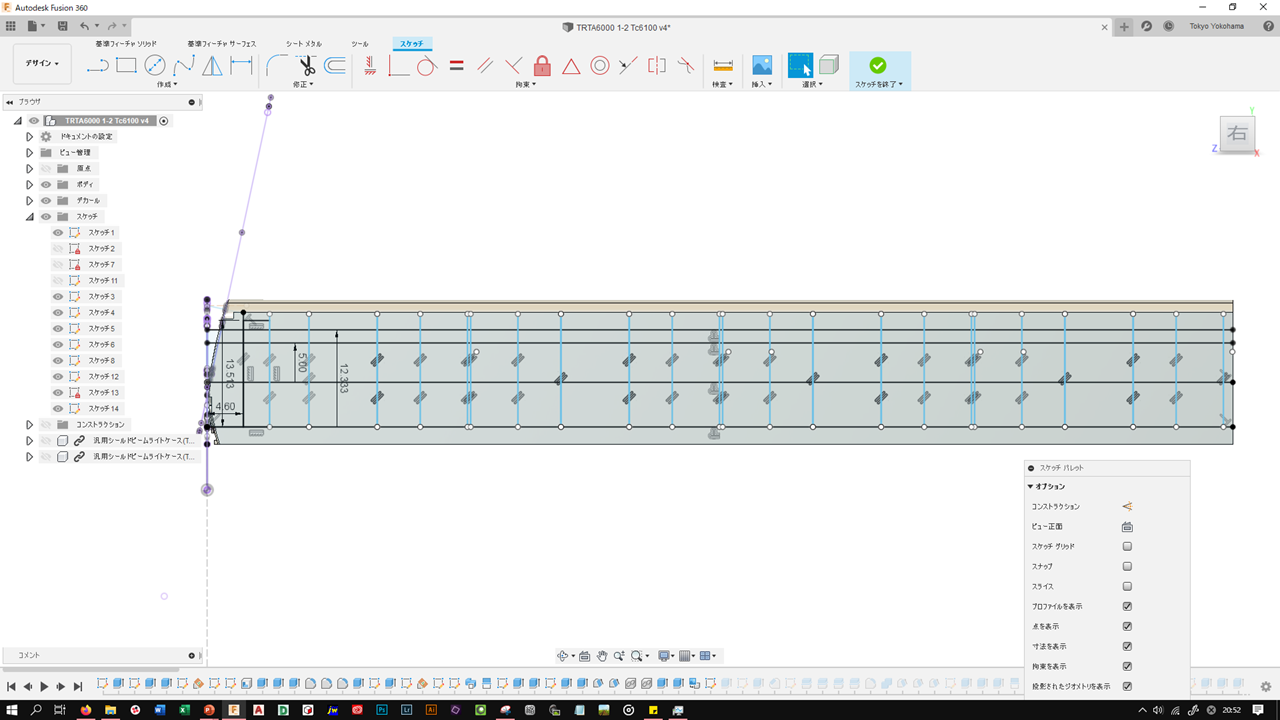Apply the Tangent constraint
Screen dimensions: 1280x720
427,66
